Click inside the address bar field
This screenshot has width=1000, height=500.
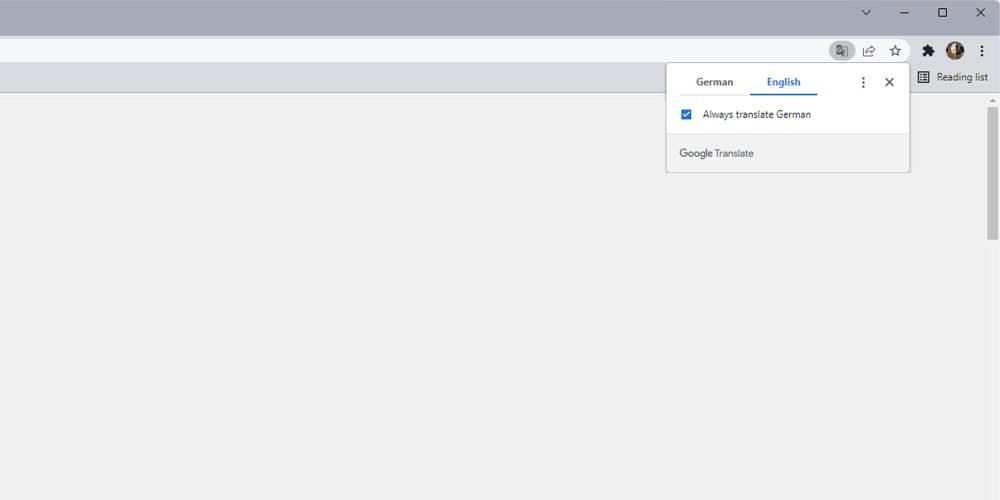click(400, 51)
